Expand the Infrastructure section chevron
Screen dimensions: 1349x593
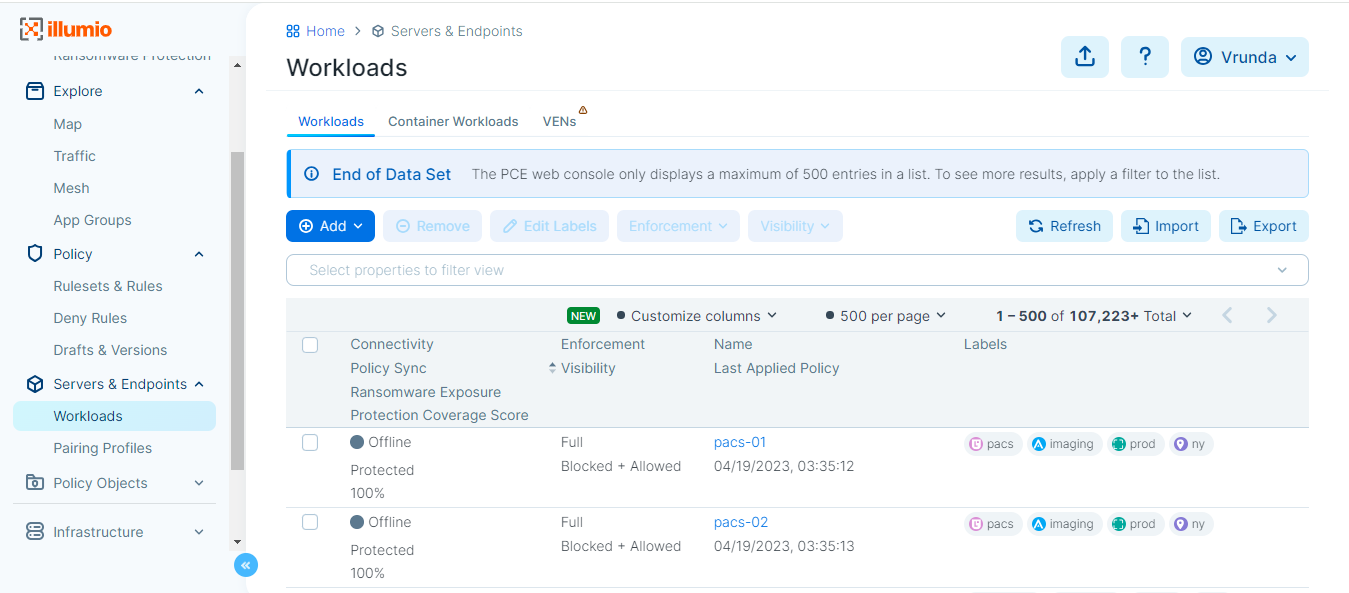[199, 532]
